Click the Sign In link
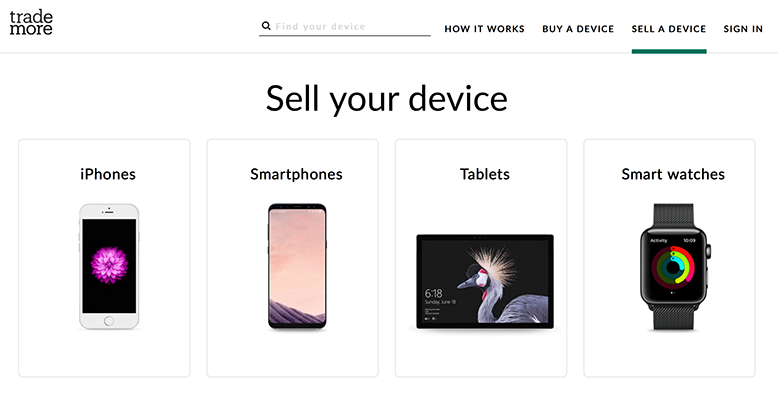Viewport: 778px width, 408px height. tap(743, 29)
